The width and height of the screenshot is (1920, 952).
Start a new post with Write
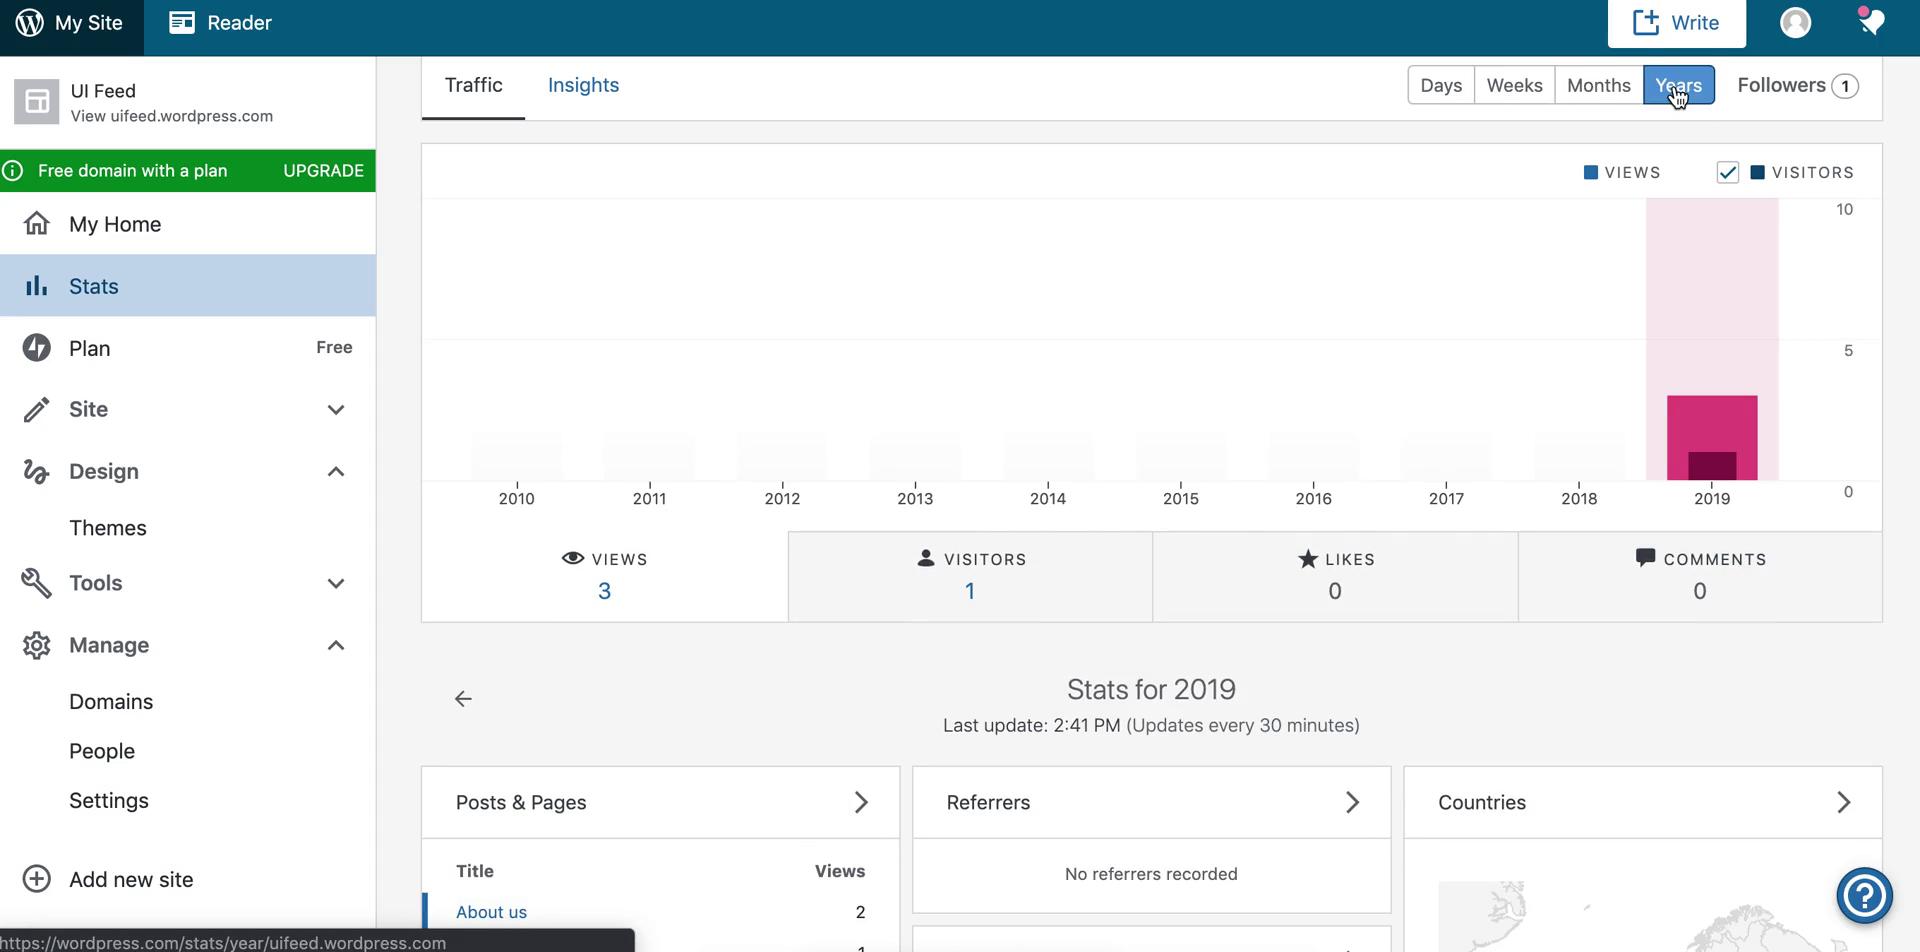coord(1676,22)
